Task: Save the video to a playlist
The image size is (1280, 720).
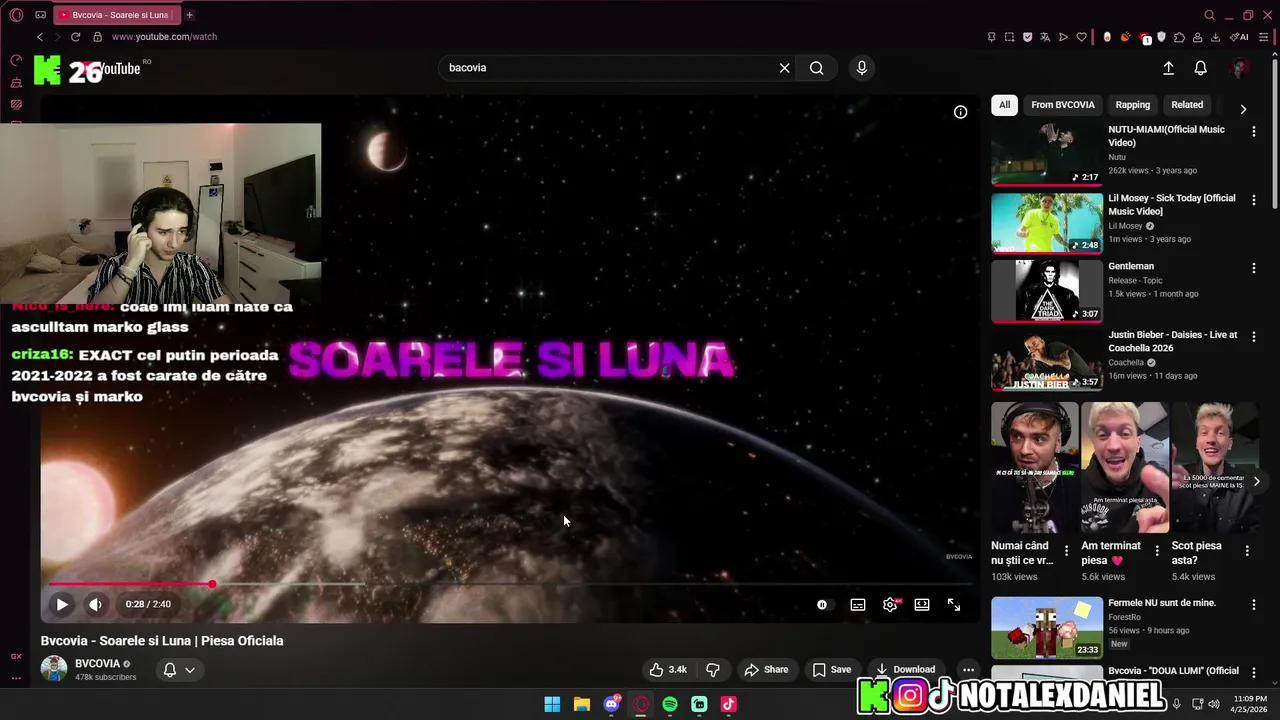Action: pos(832,670)
